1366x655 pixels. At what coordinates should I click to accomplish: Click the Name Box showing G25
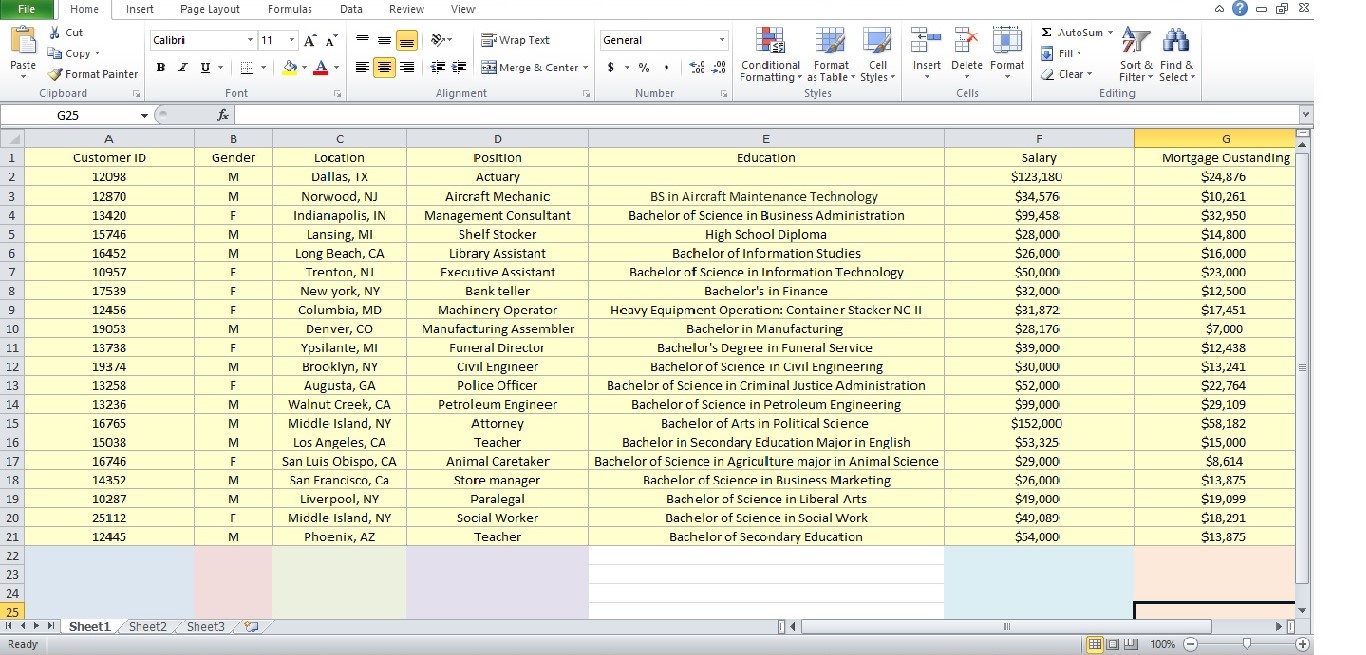(68, 115)
